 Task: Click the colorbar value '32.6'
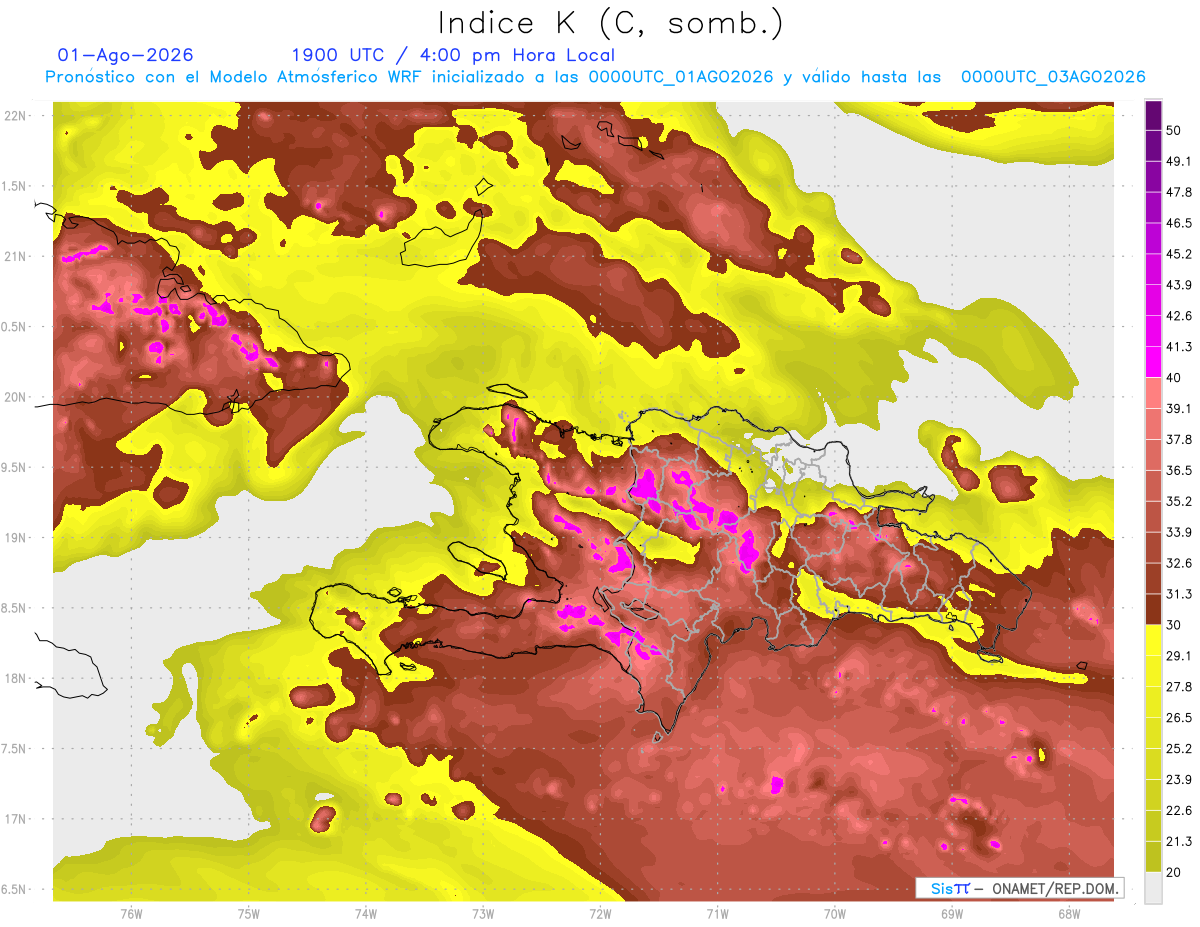coord(1178,563)
